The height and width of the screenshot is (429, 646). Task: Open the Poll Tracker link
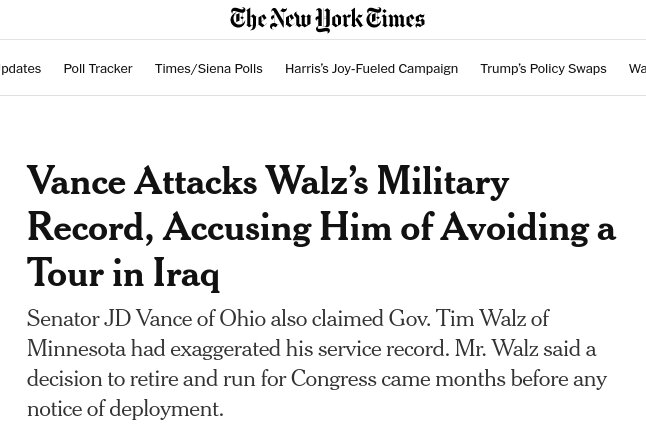(98, 69)
